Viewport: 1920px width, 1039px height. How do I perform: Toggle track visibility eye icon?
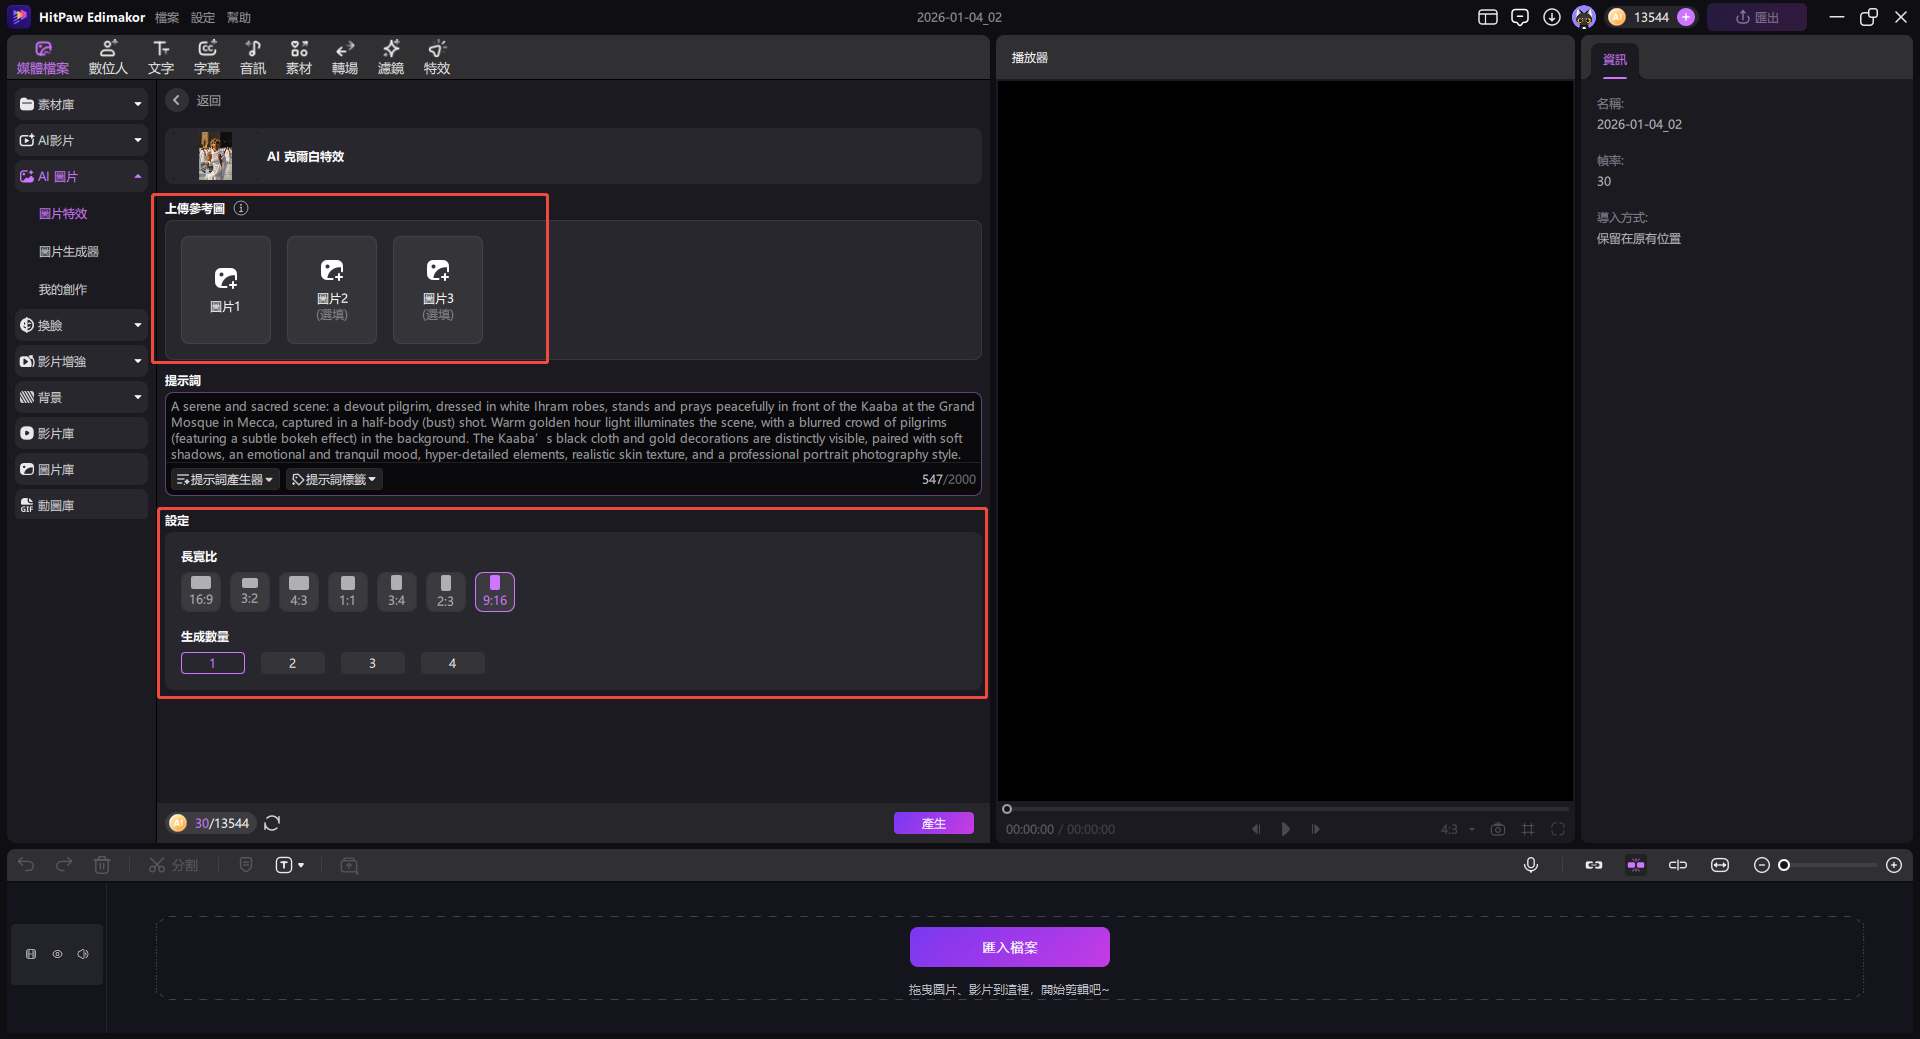57,954
